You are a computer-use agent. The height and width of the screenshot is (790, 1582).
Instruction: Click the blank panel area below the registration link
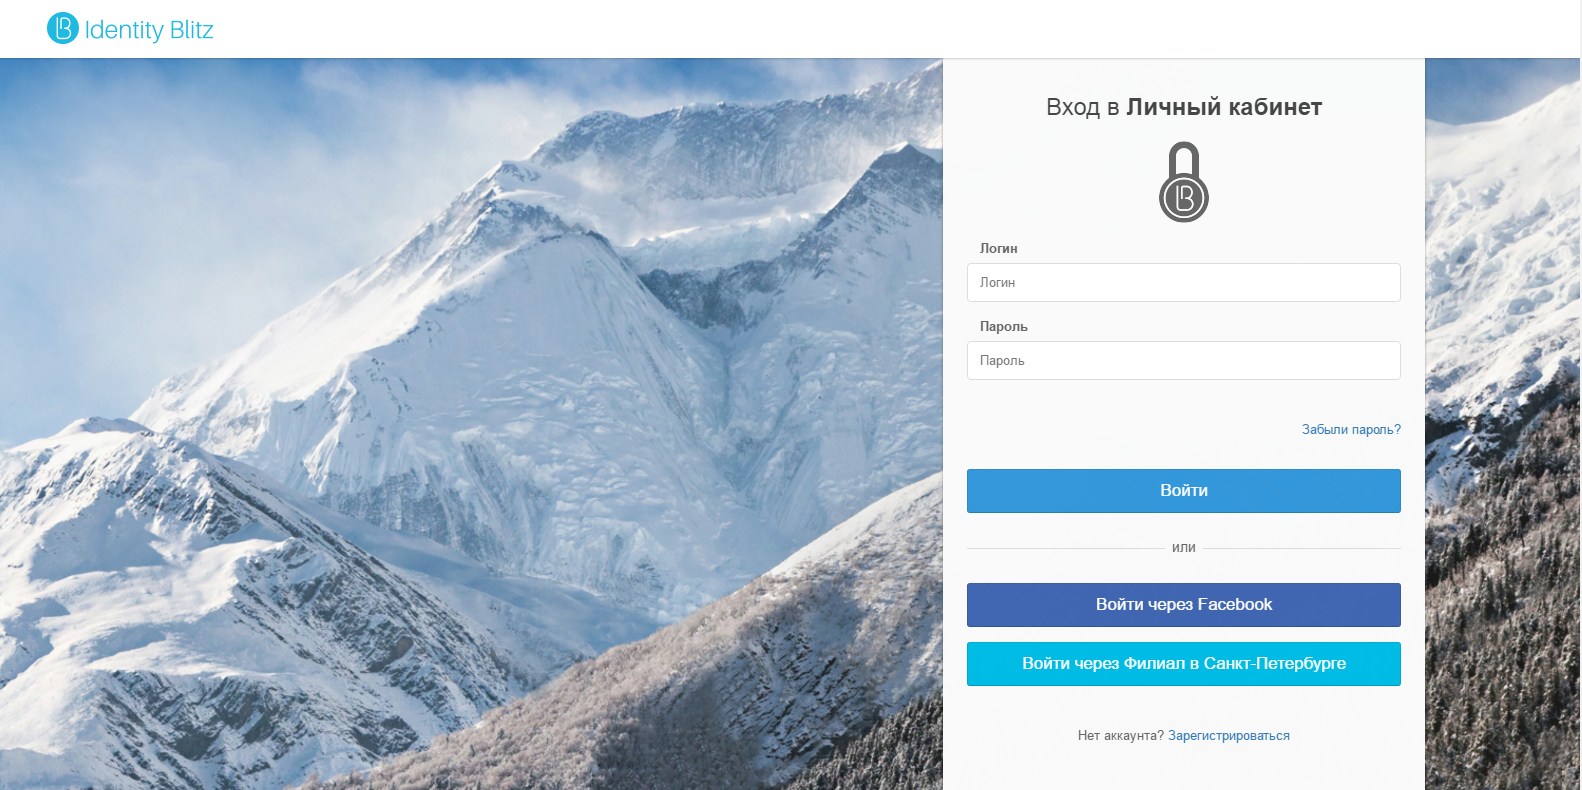(x=1184, y=768)
